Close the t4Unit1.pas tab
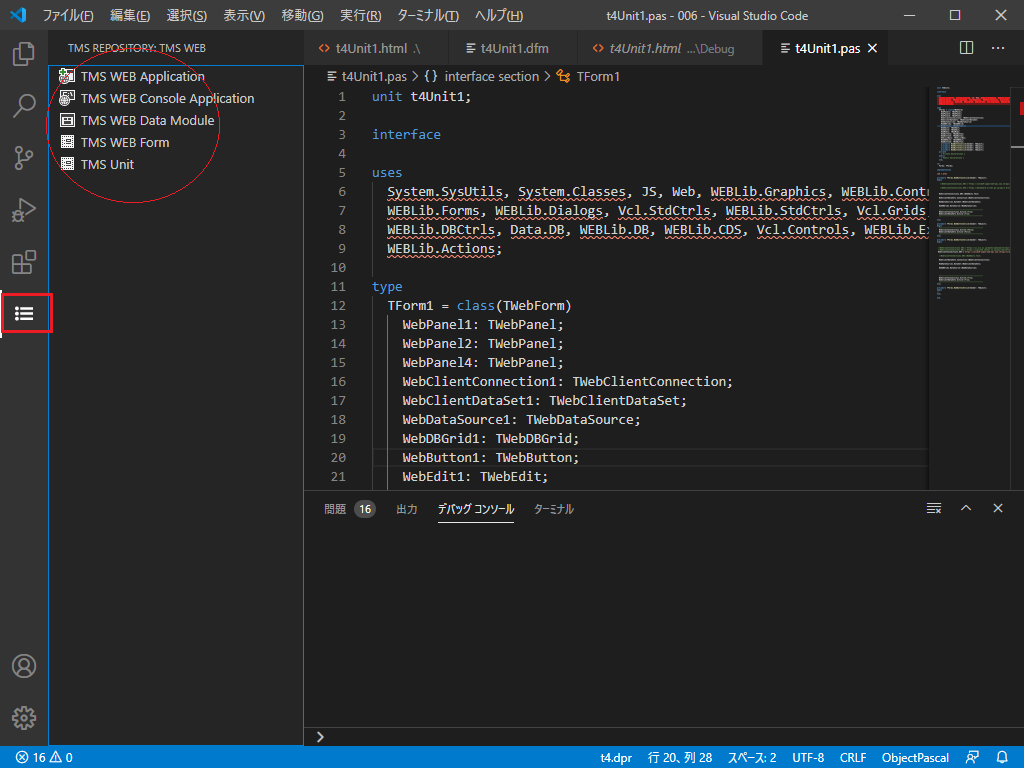This screenshot has width=1024, height=768. click(x=872, y=48)
